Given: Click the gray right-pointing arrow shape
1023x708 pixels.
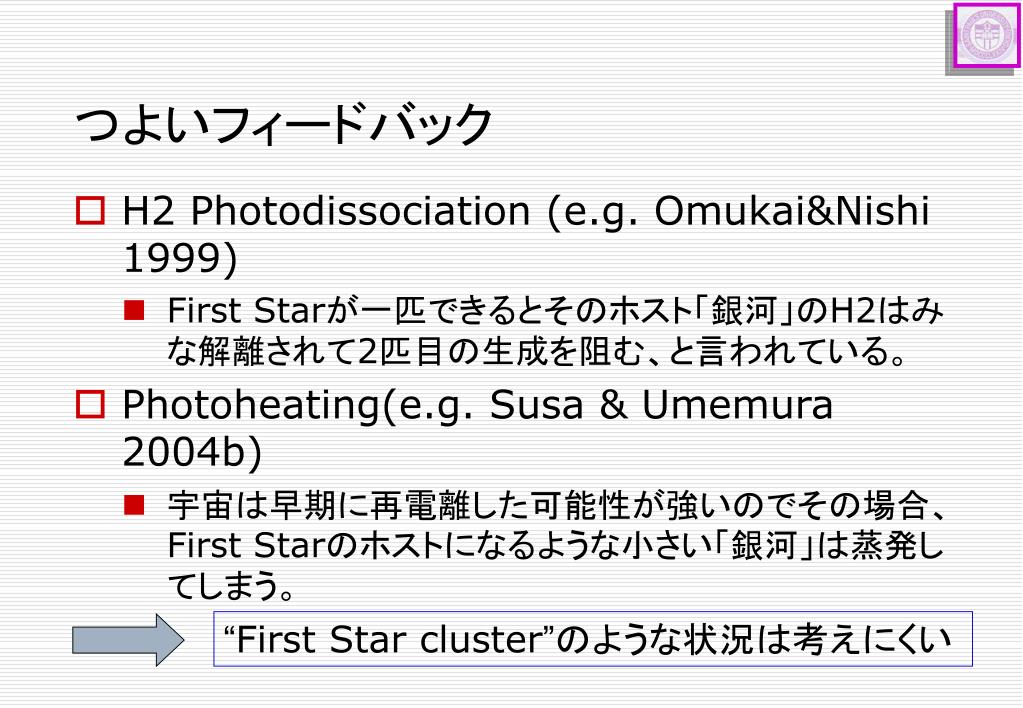Looking at the screenshot, I should pos(128,639).
